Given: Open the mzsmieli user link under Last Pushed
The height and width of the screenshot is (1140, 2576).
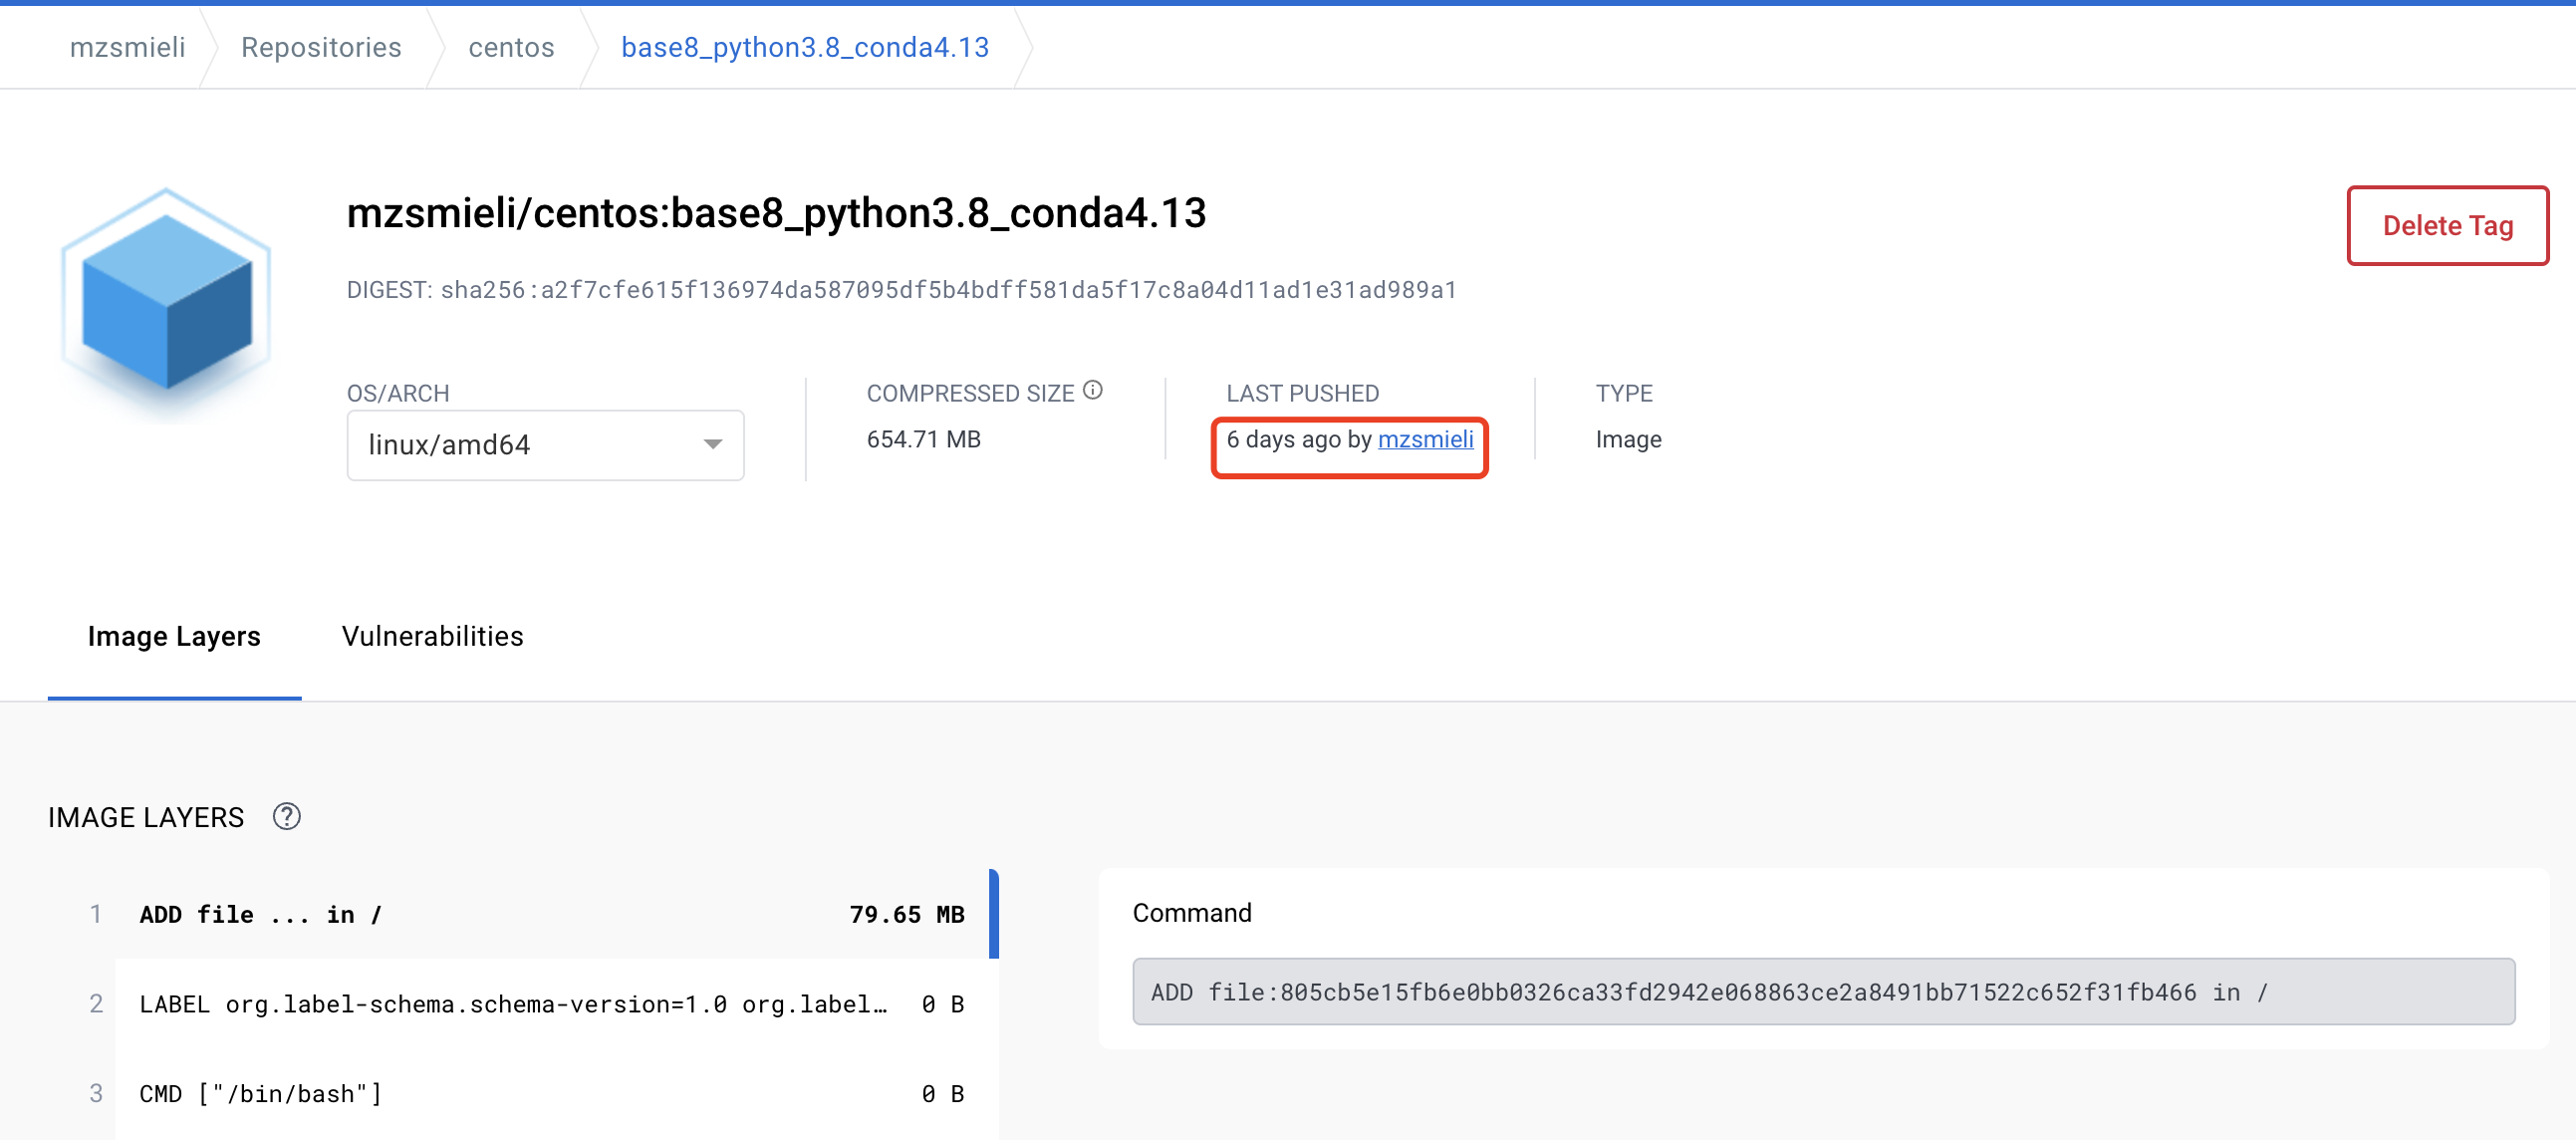Looking at the screenshot, I should click(1424, 439).
